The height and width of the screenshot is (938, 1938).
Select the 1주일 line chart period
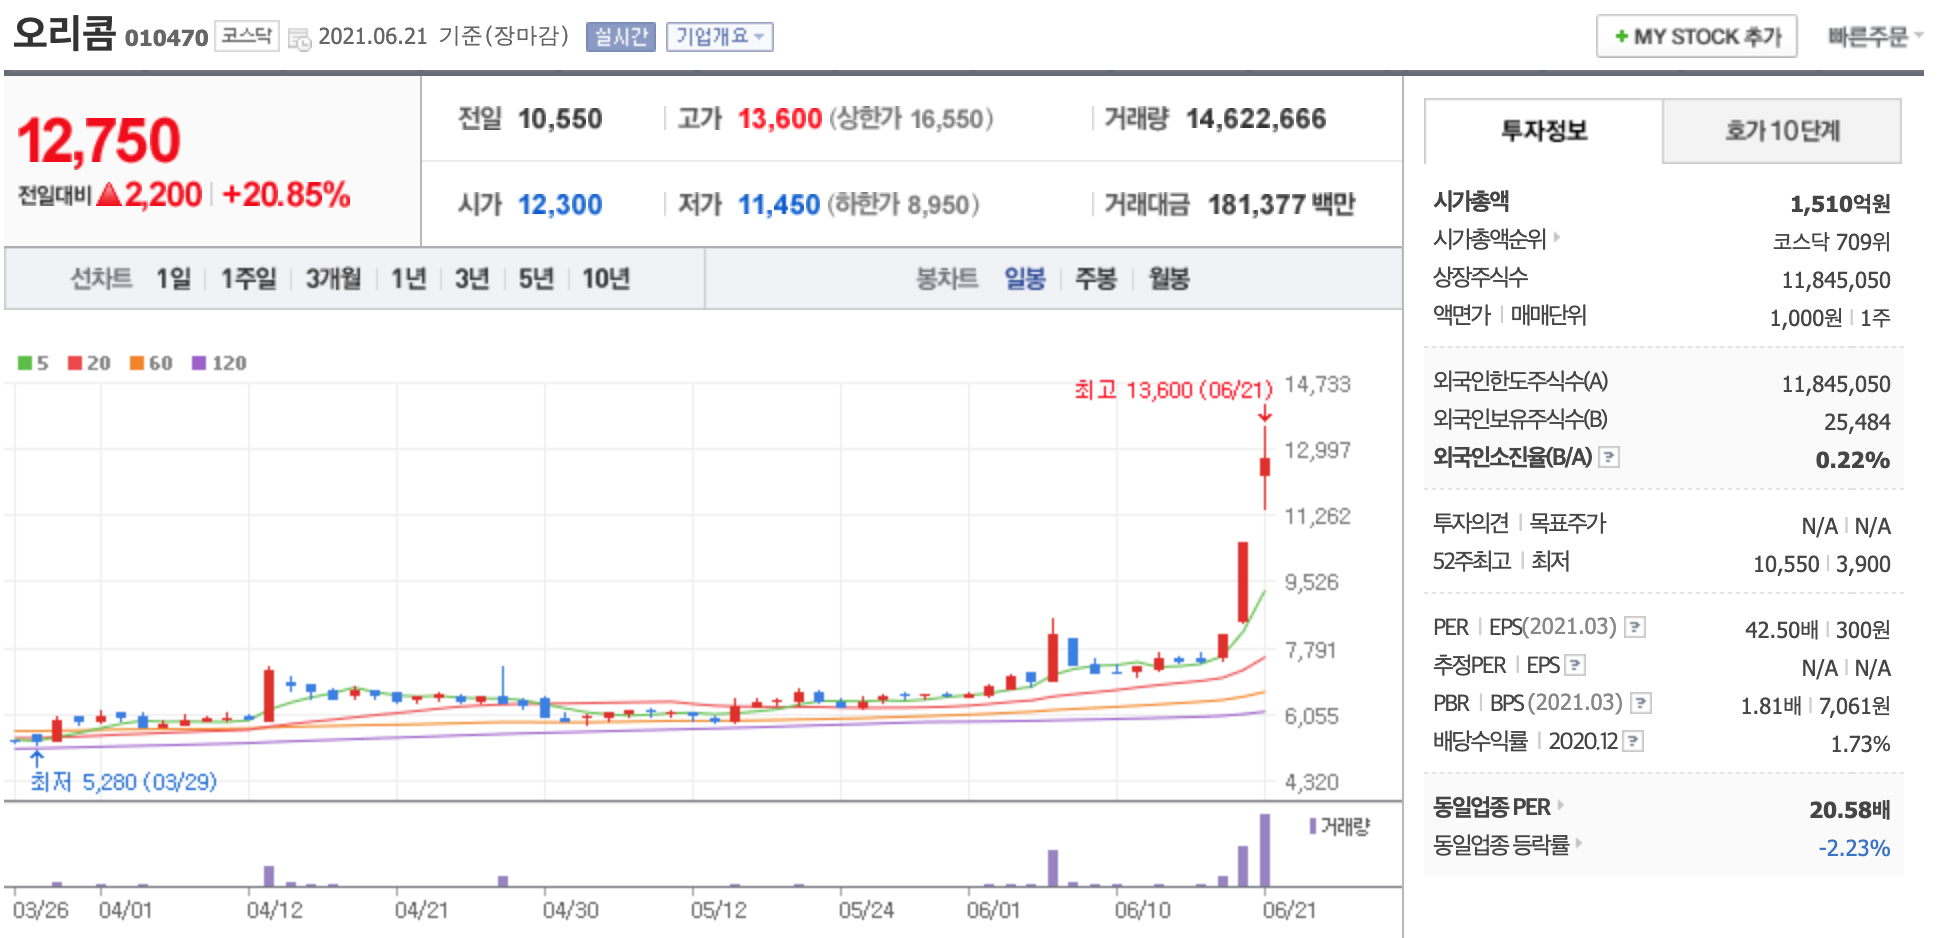(x=248, y=278)
